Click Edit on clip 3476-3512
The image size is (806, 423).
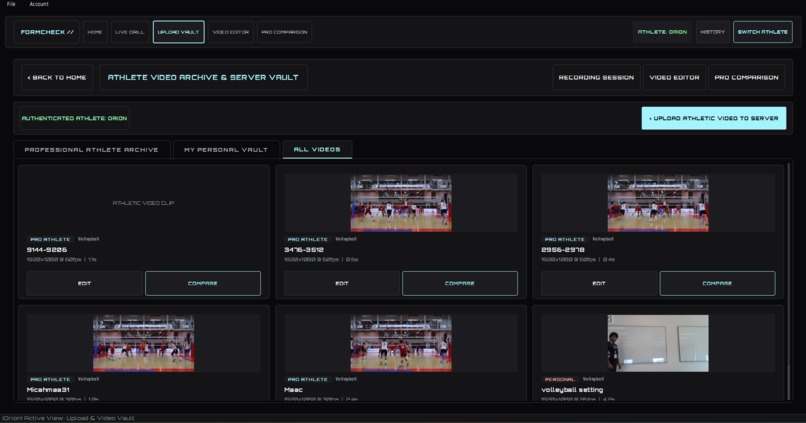(x=342, y=283)
